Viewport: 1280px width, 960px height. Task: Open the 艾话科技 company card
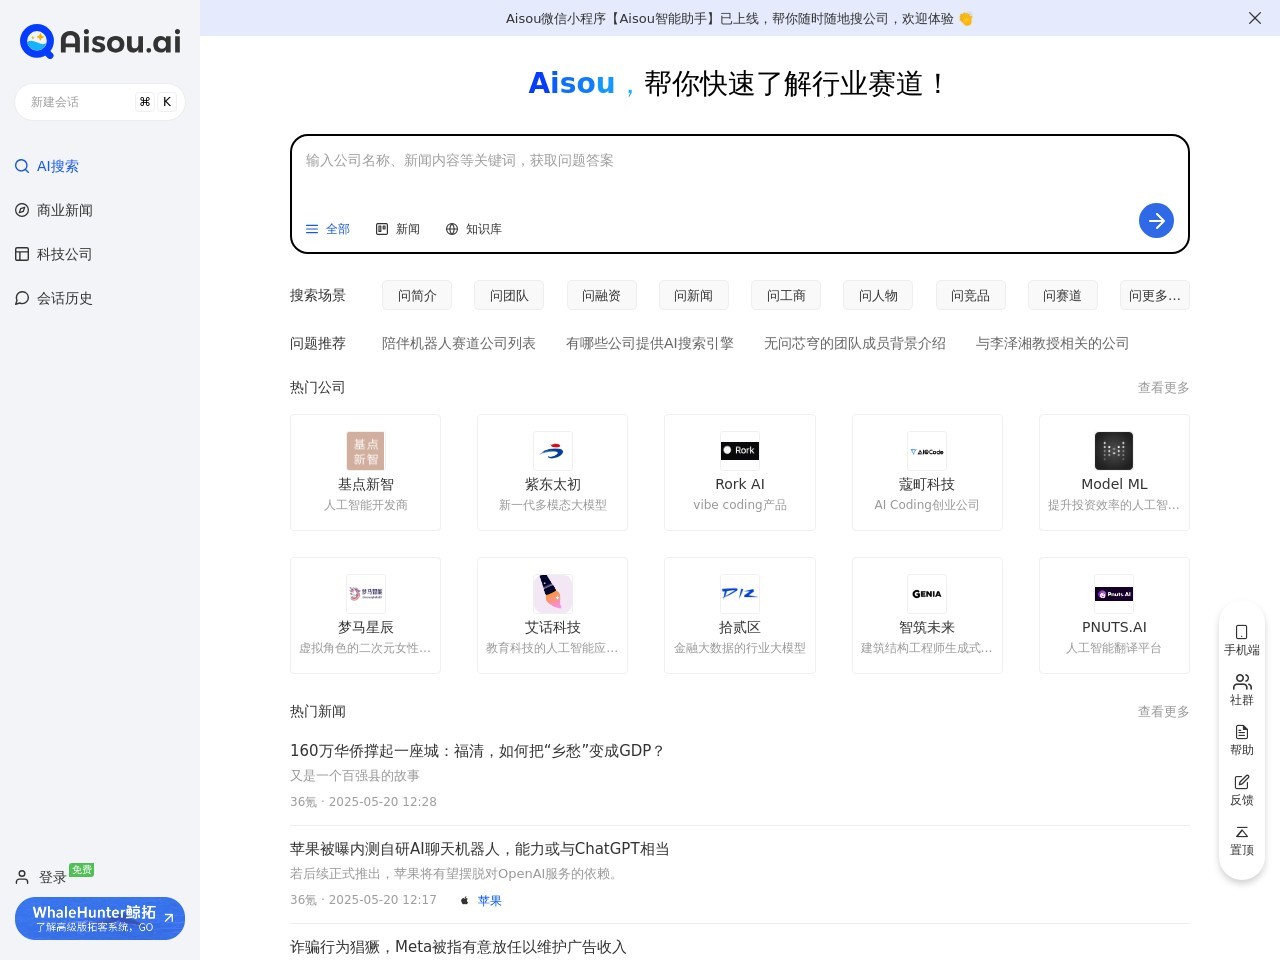tap(553, 616)
